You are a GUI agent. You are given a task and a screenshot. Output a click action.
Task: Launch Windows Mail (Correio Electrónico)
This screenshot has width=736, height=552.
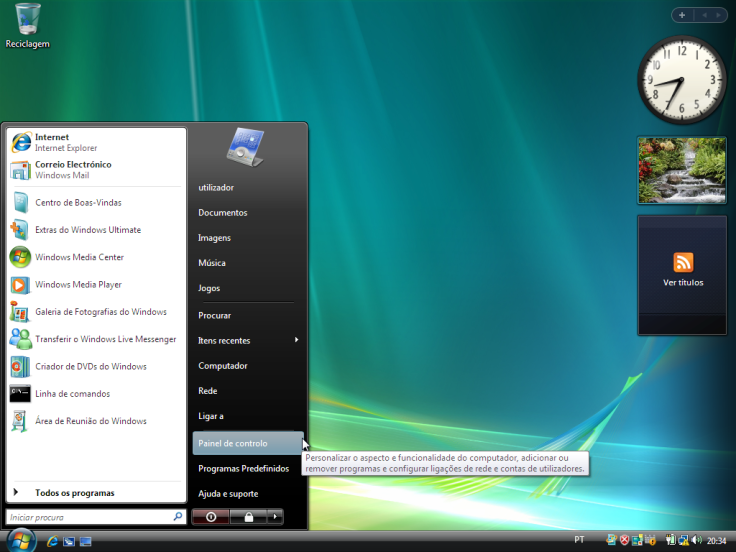click(x=72, y=169)
